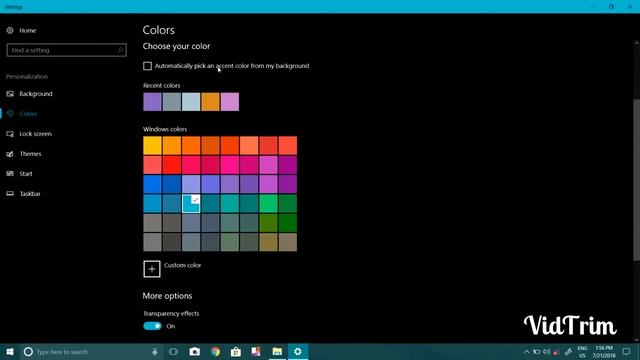The image size is (640, 360).
Task: Open the volume speaker icon in tray
Action: point(547,352)
